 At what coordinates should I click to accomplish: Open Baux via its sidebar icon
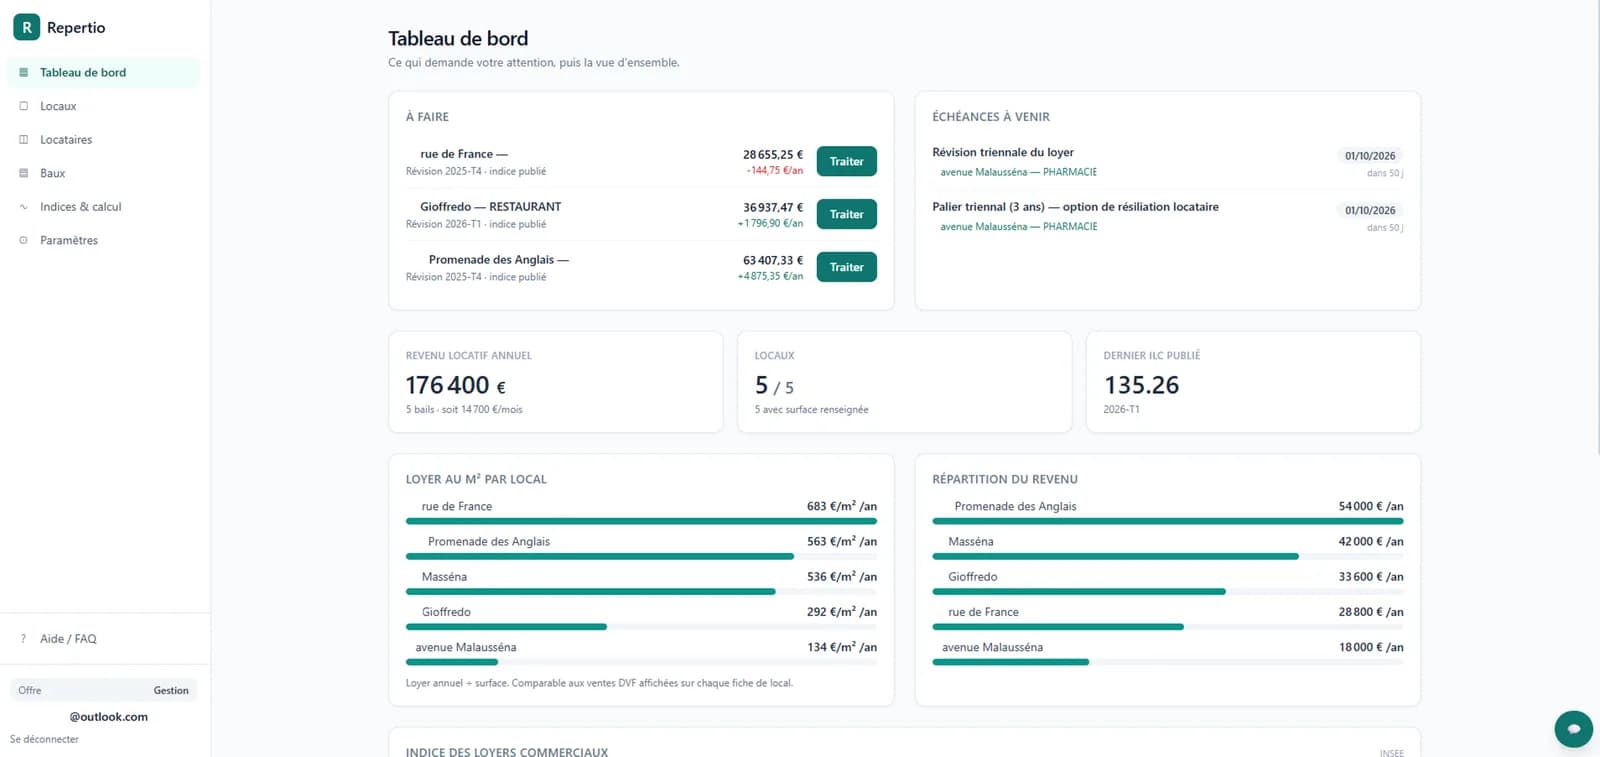pos(24,173)
